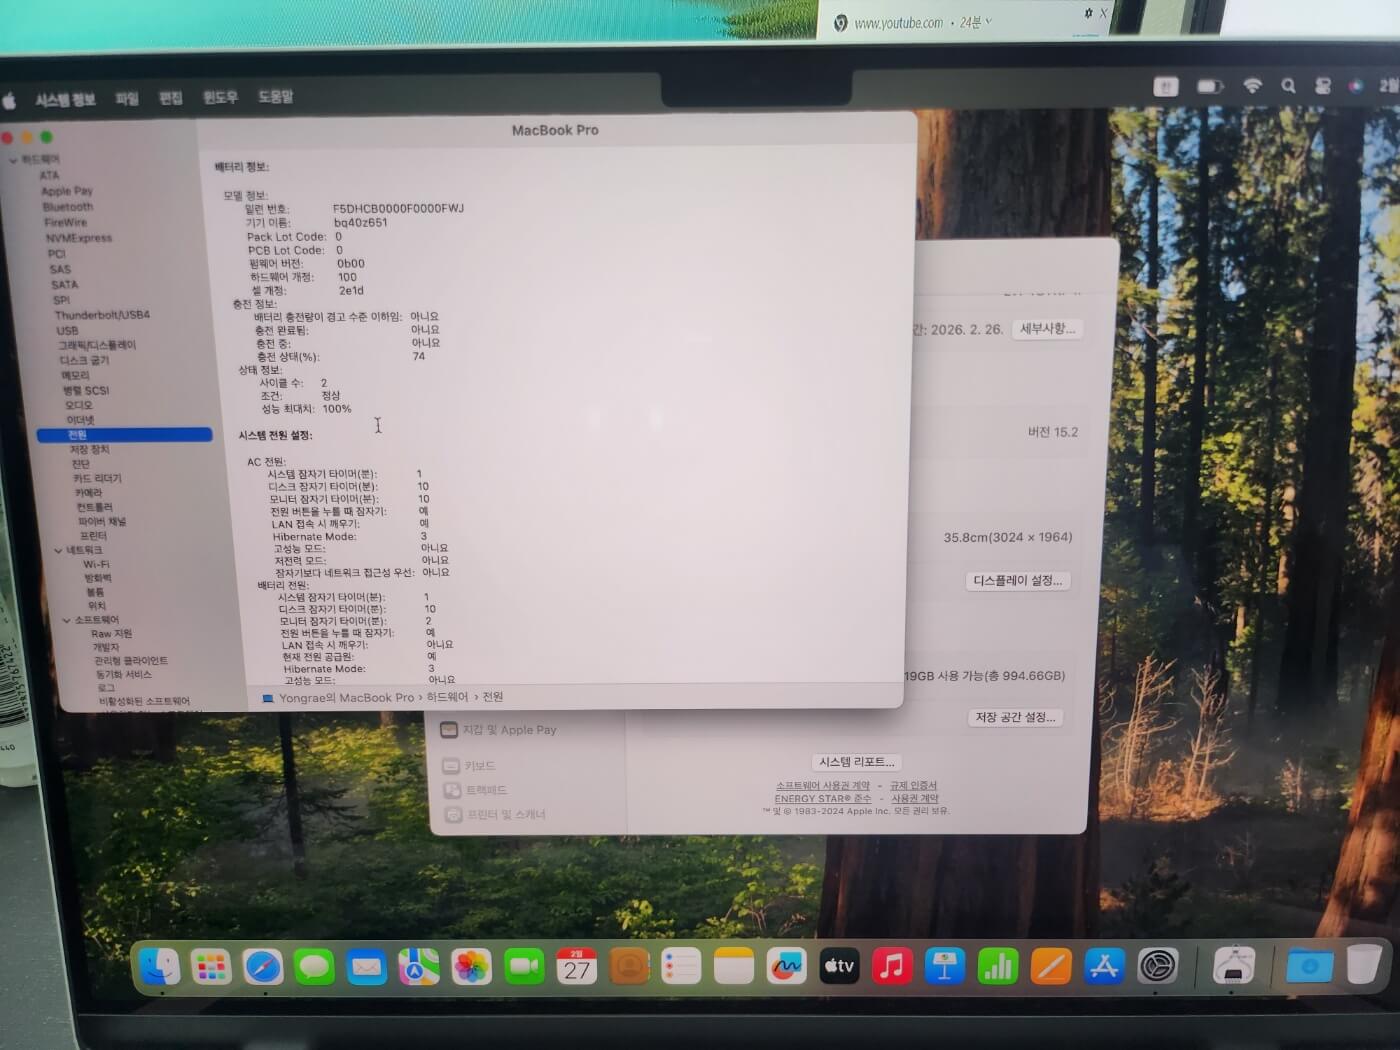
Task: Open Pages from the Dock
Action: tap(1050, 967)
